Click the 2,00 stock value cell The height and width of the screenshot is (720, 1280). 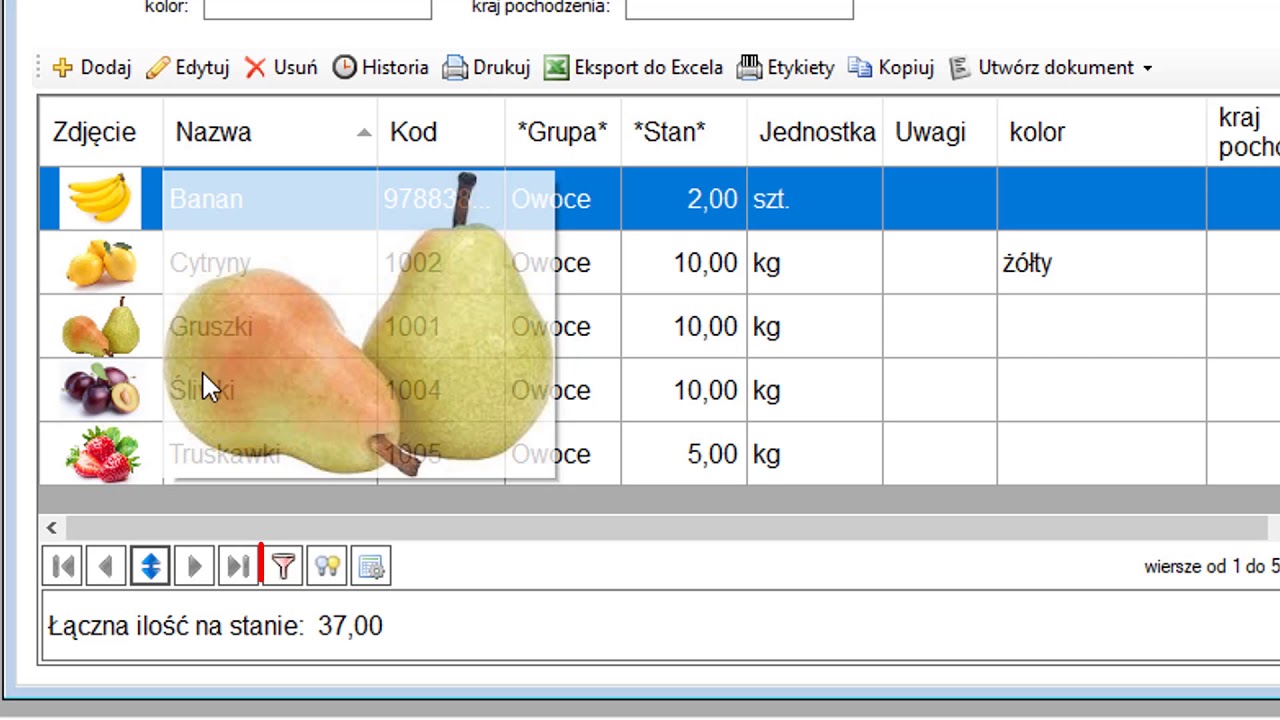[x=684, y=199]
